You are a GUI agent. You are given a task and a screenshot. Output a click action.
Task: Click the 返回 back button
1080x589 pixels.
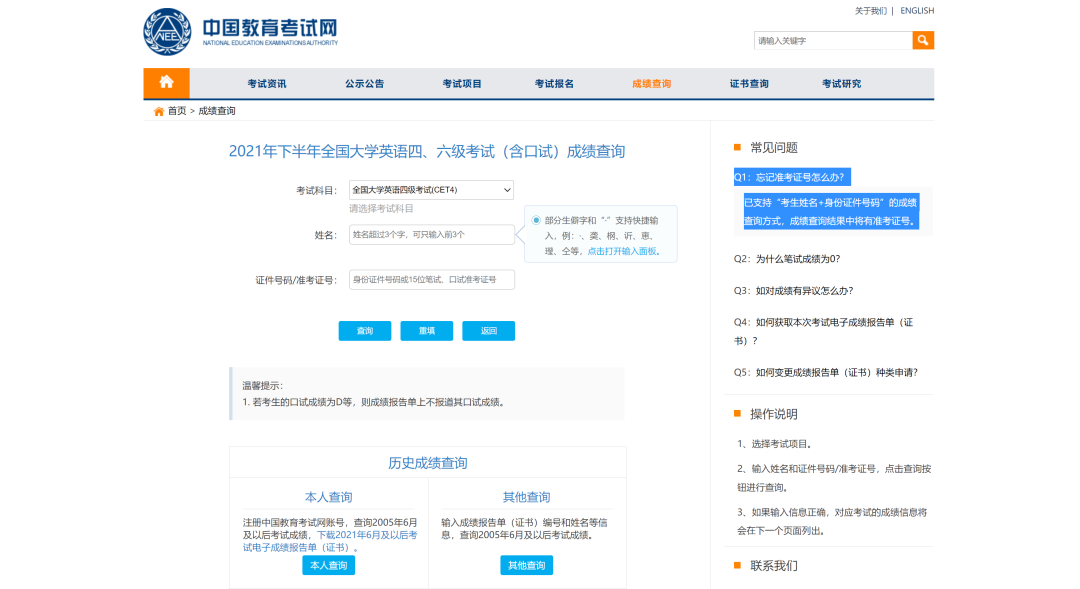pyautogui.click(x=488, y=331)
